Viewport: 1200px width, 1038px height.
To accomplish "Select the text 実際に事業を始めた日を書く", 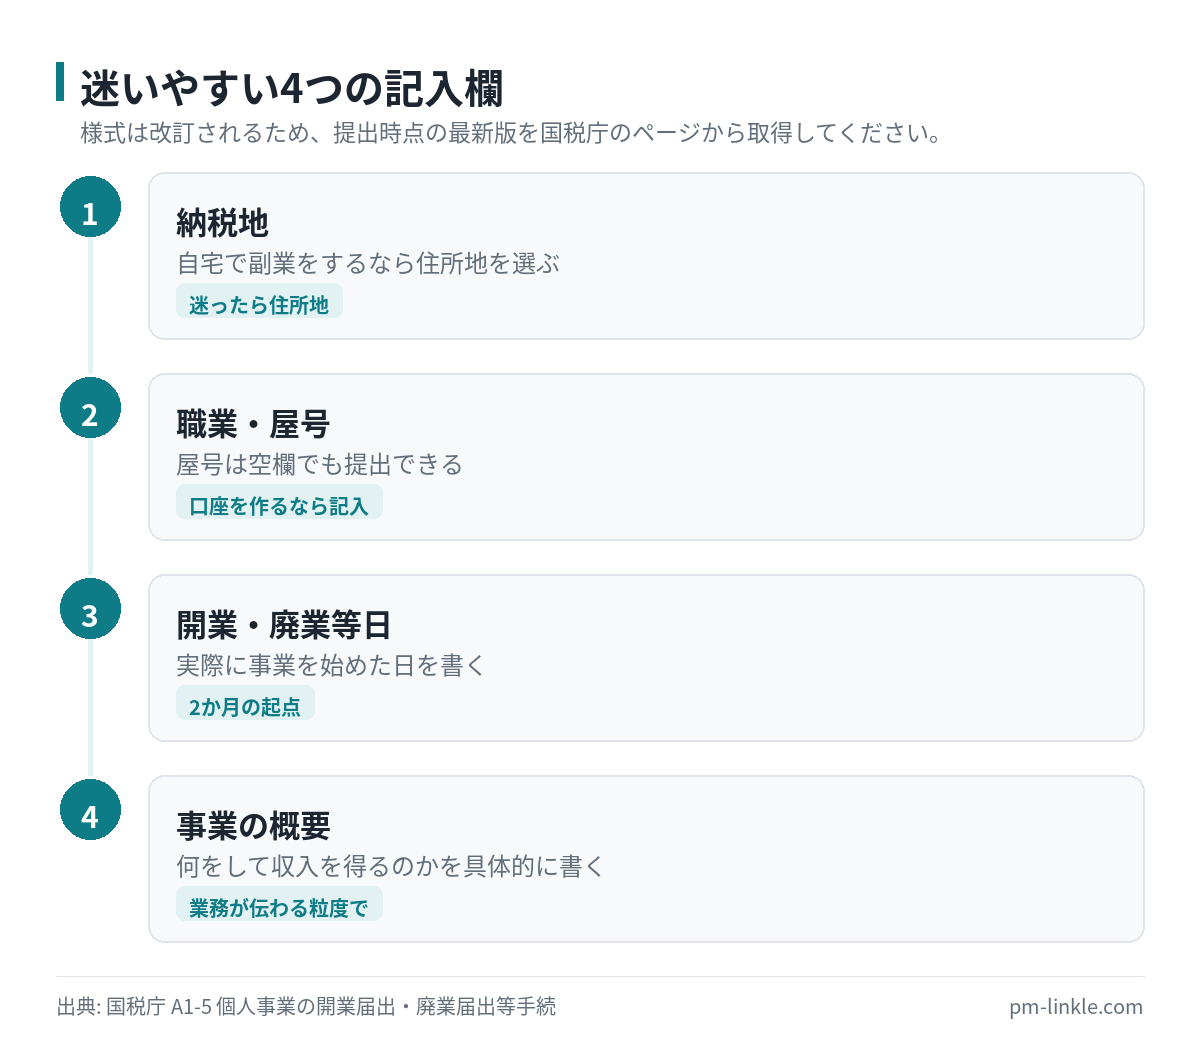I will (331, 666).
